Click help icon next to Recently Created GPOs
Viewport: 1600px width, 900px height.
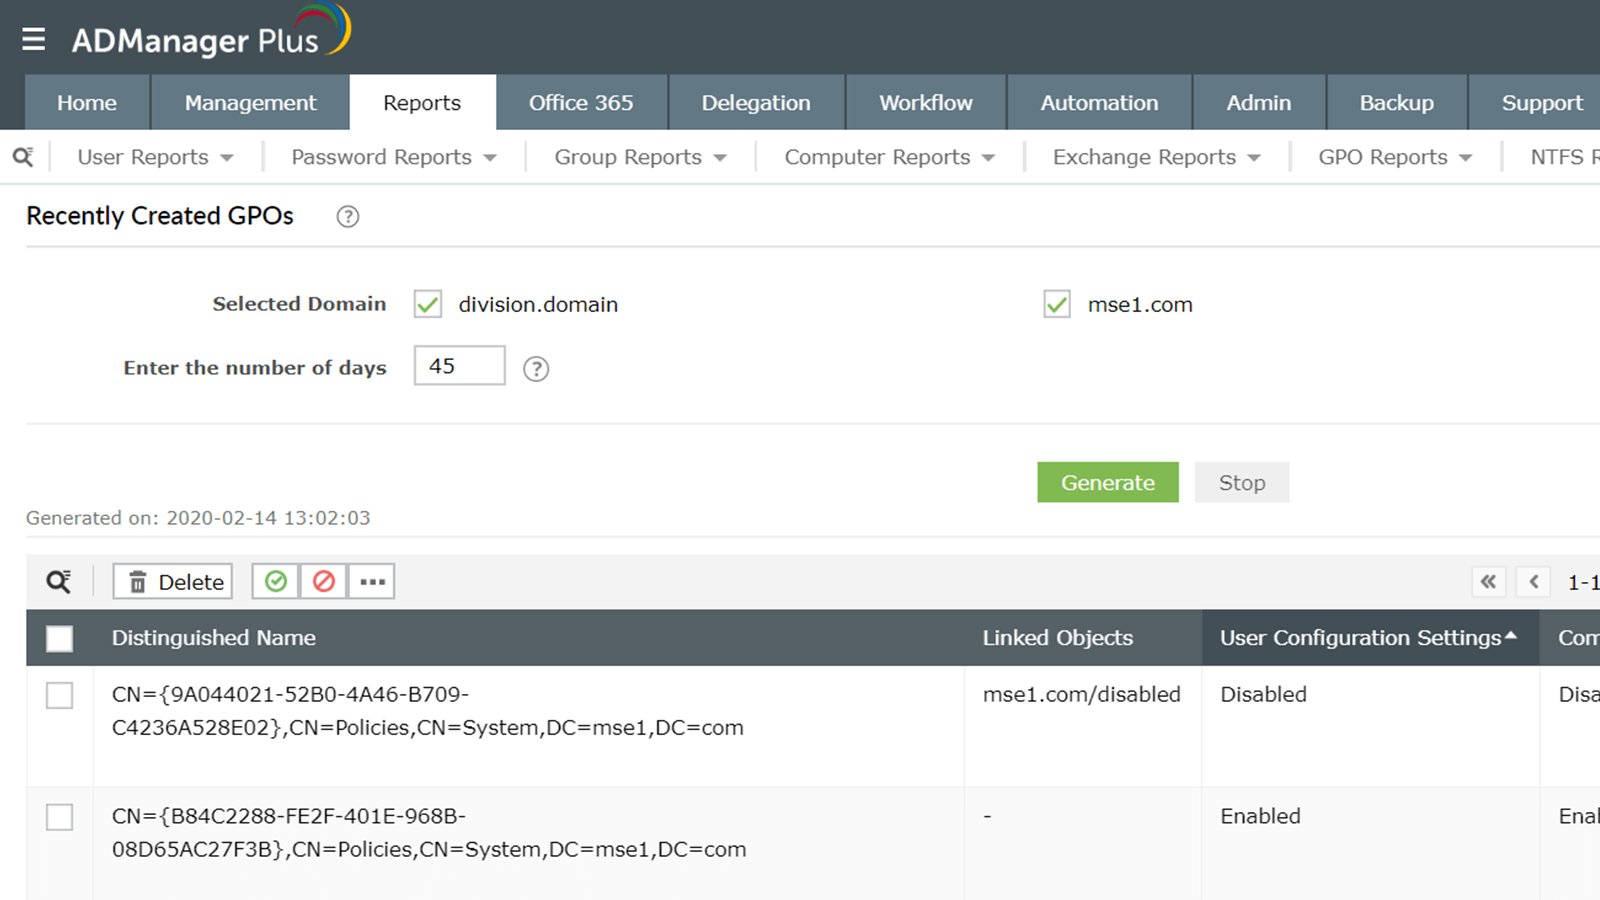[347, 217]
